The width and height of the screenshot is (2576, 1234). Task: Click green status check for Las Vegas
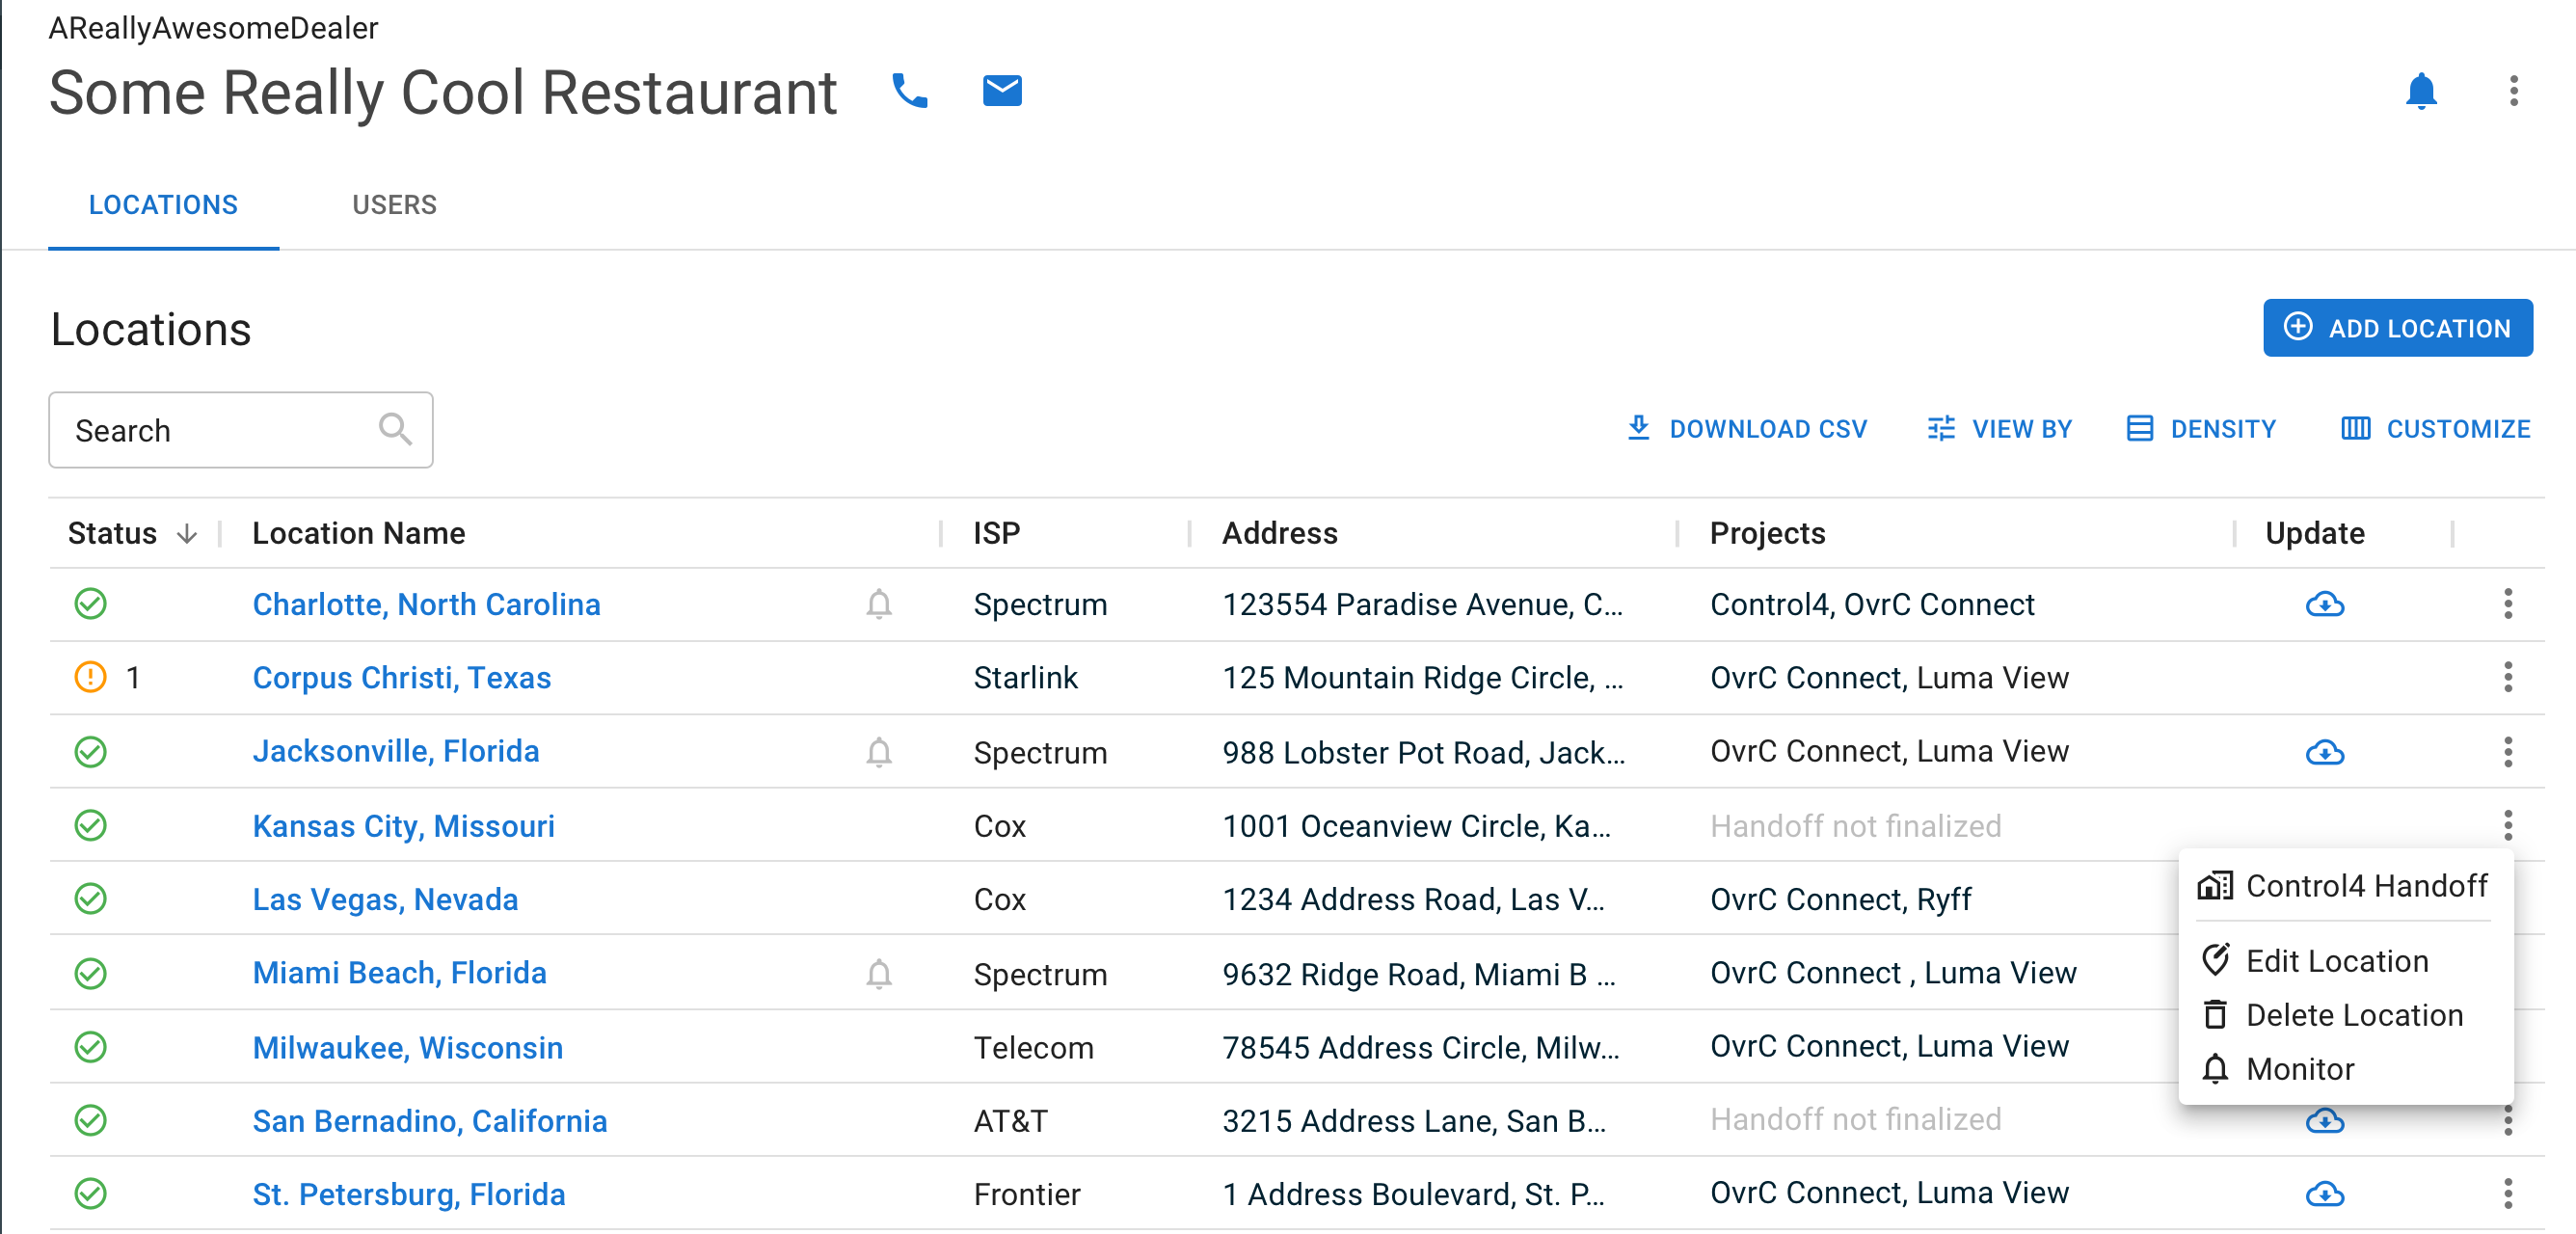(90, 898)
